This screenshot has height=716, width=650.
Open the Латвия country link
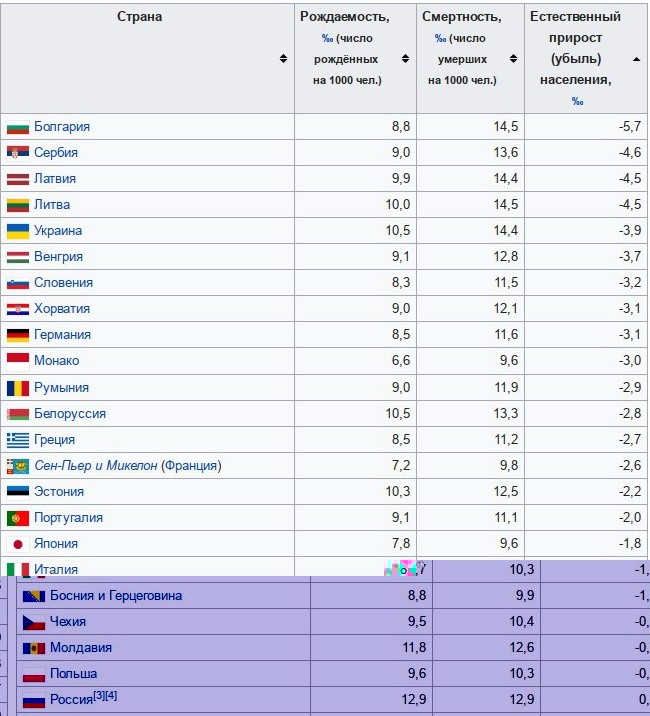(x=55, y=179)
